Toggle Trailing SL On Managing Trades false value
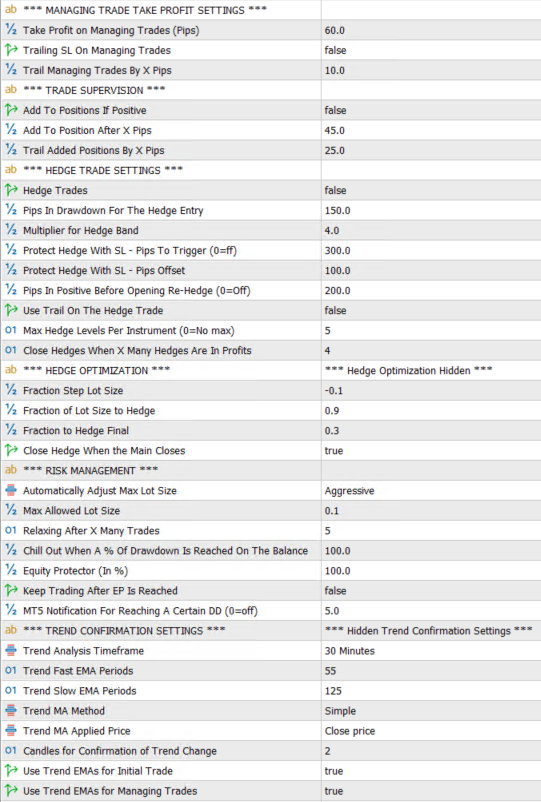 tap(335, 50)
